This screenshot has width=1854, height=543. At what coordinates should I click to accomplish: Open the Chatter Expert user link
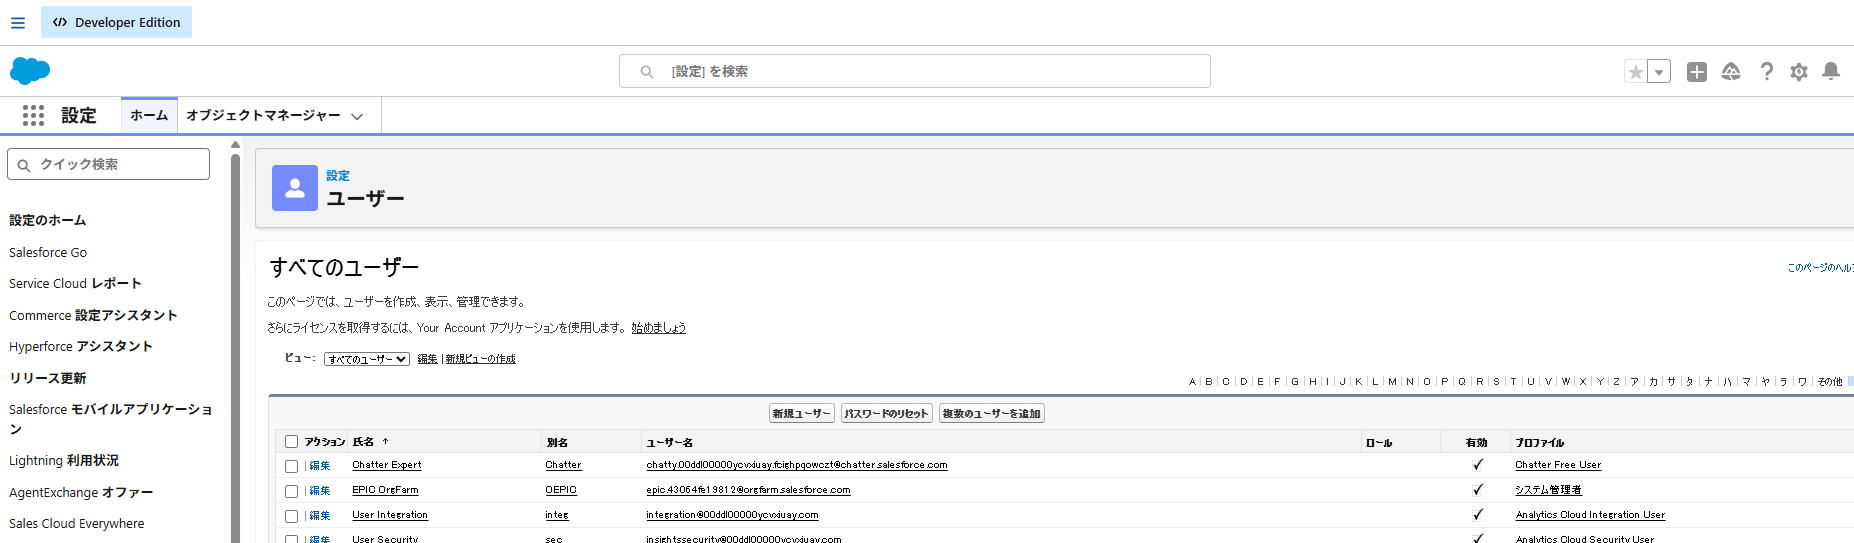[x=386, y=465]
